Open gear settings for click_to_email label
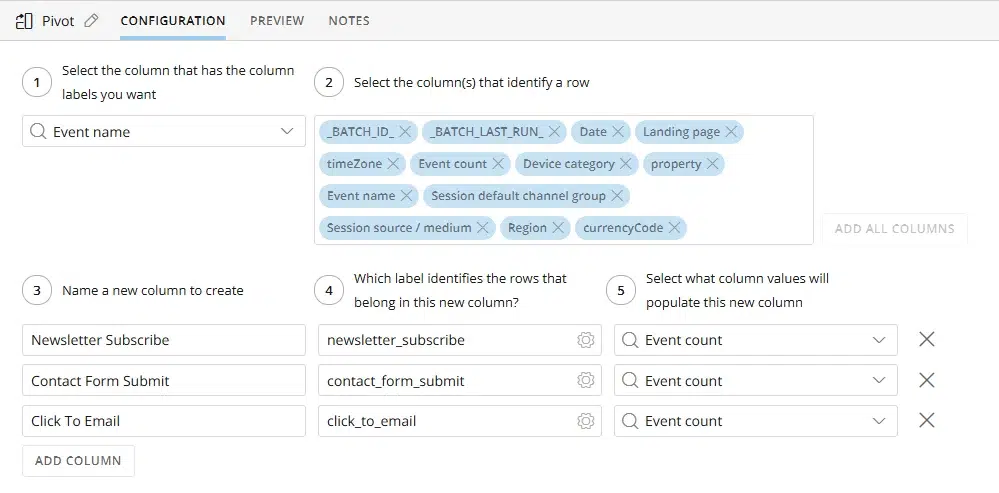The height and width of the screenshot is (493, 999). 586,421
